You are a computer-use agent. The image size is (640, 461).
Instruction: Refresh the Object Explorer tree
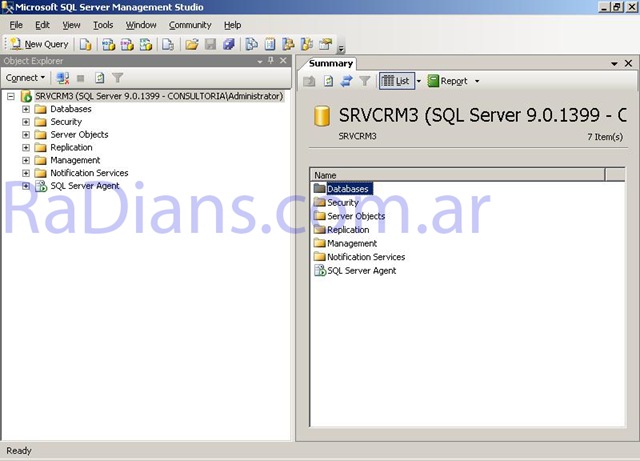99,77
